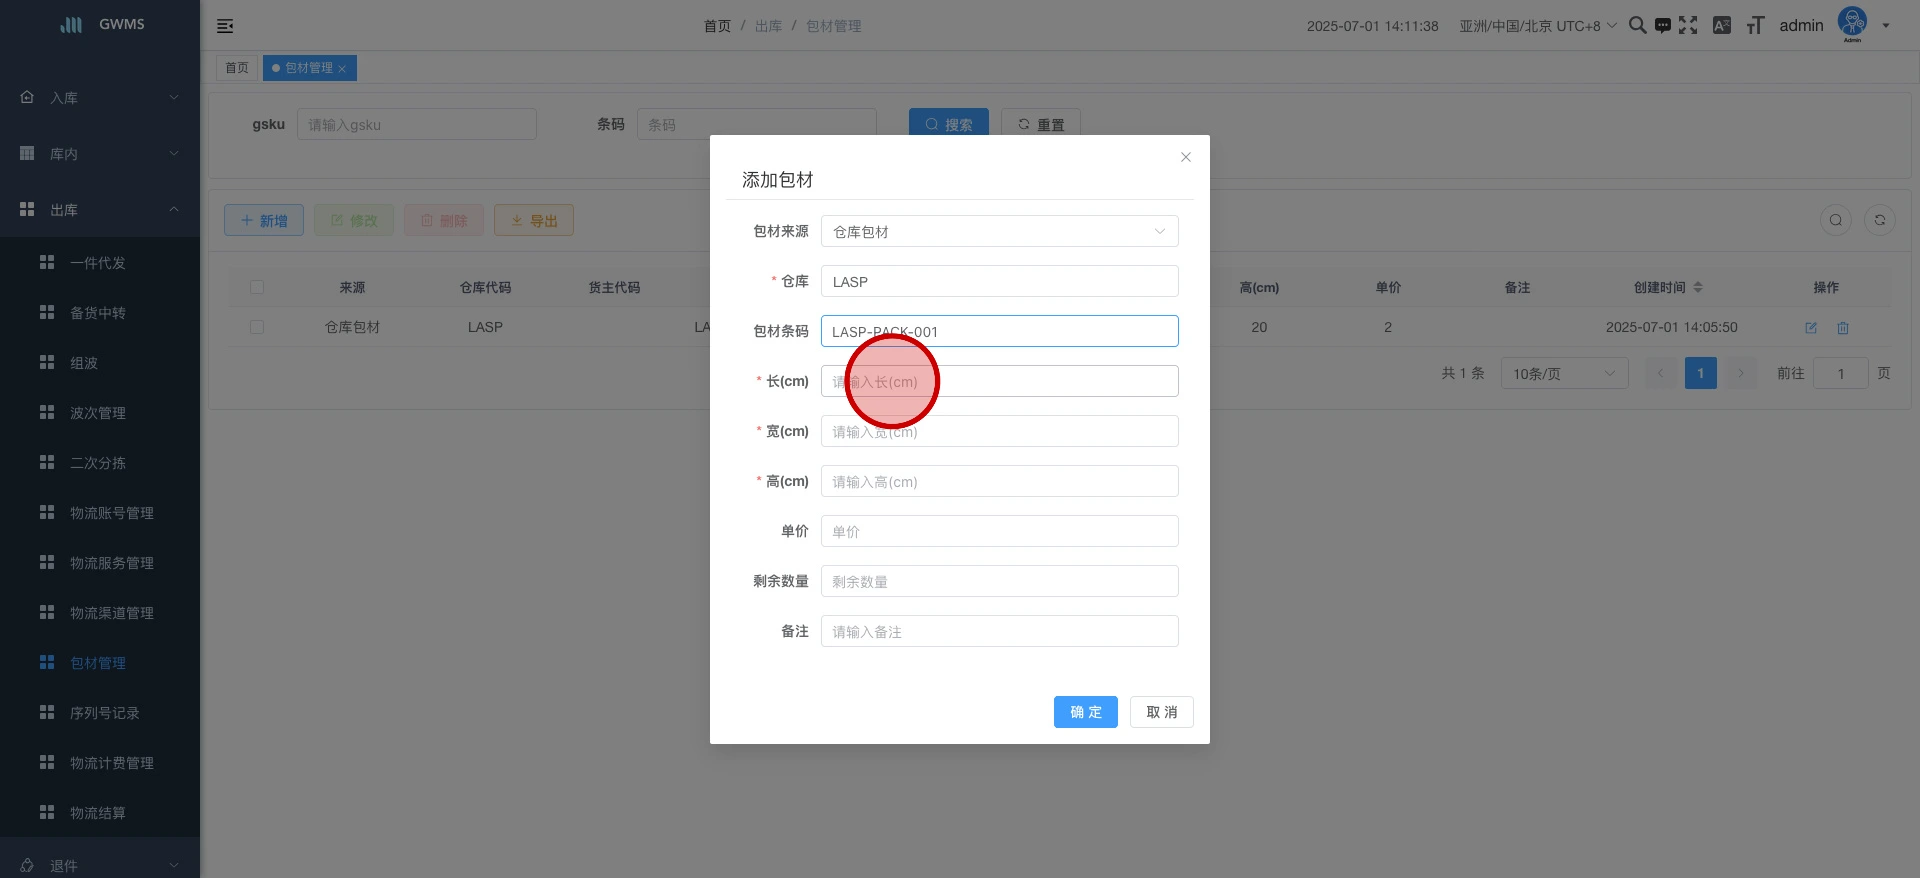Click the 高(cm) input field
This screenshot has width=1920, height=878.
click(999, 481)
